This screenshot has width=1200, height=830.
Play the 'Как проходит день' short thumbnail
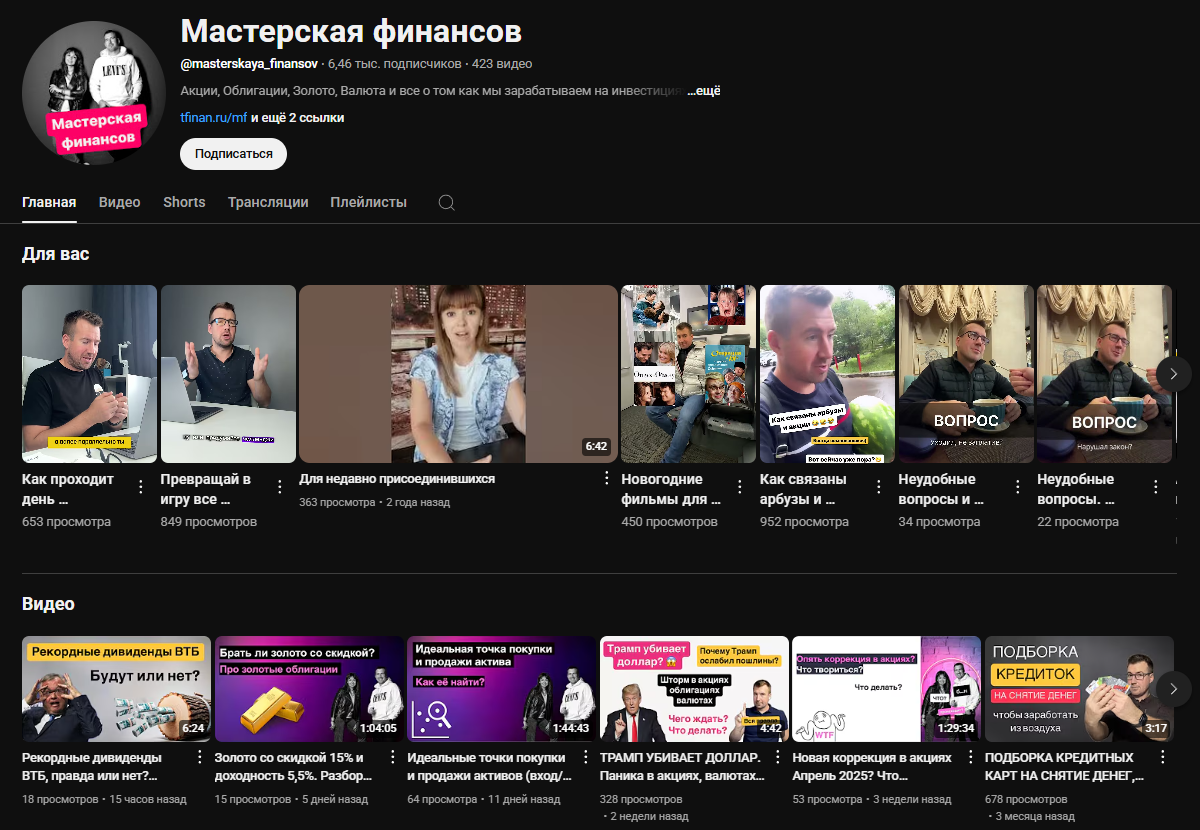pyautogui.click(x=89, y=374)
